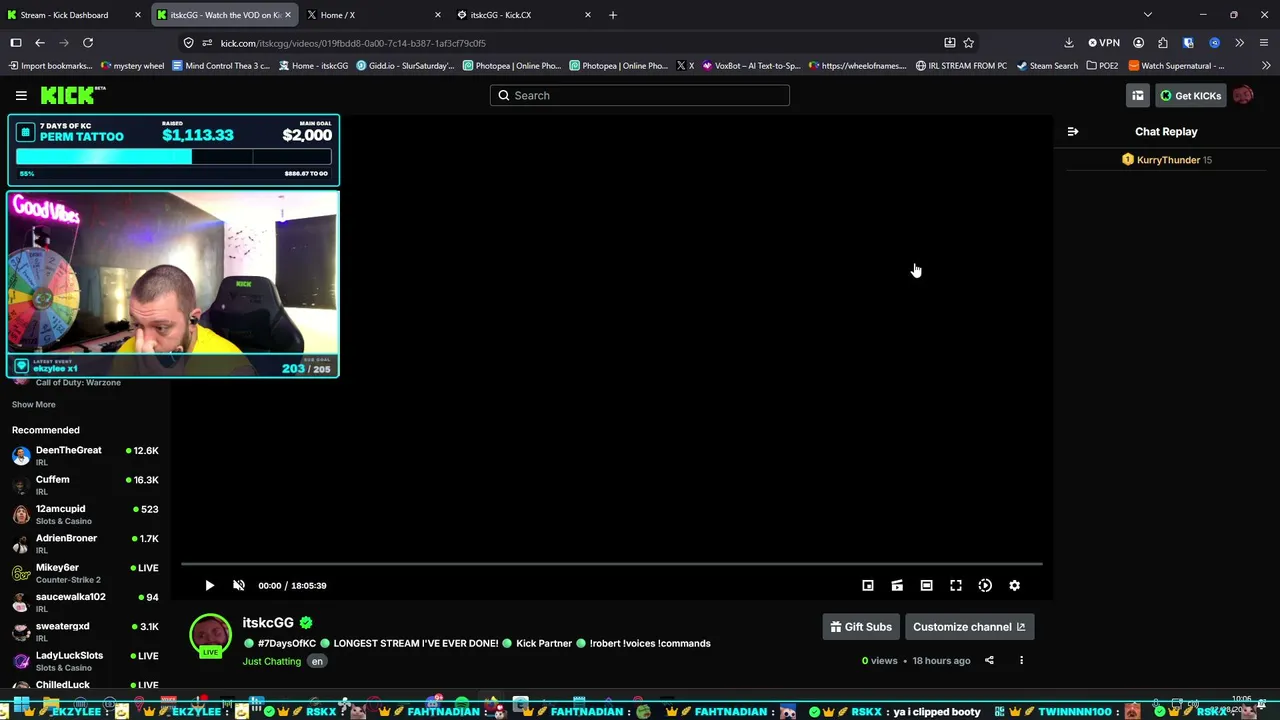Open IRL STREAM FROM PC bookmark

[x=961, y=66]
